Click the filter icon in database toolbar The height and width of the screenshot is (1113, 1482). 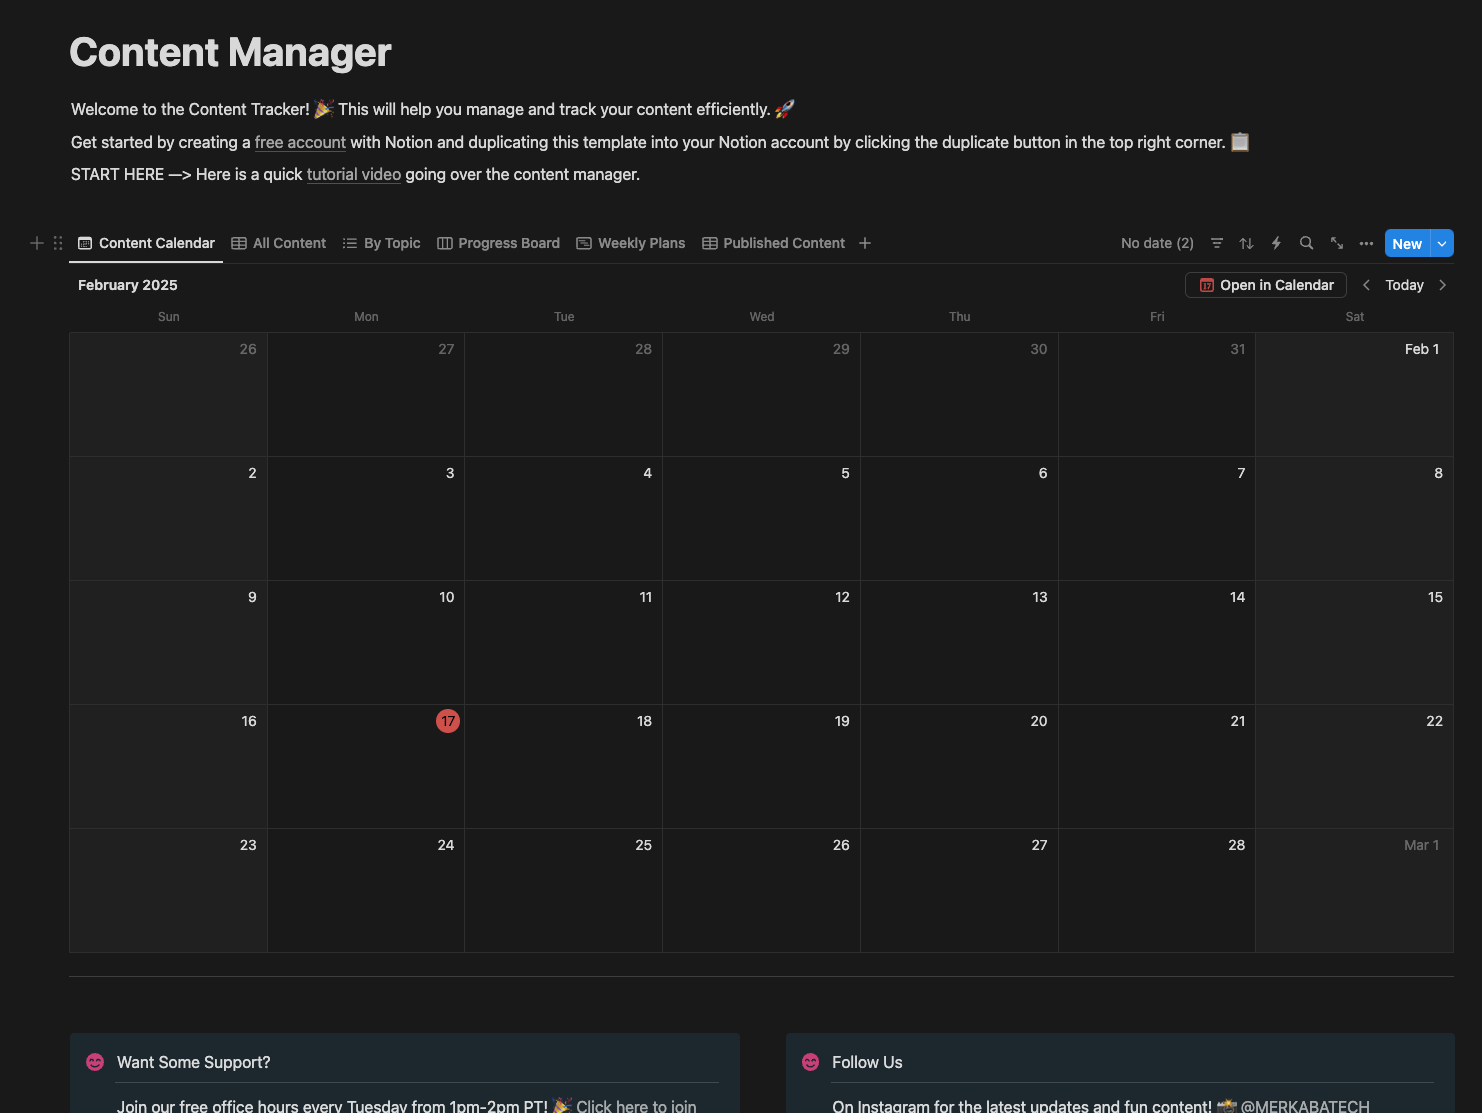1217,243
